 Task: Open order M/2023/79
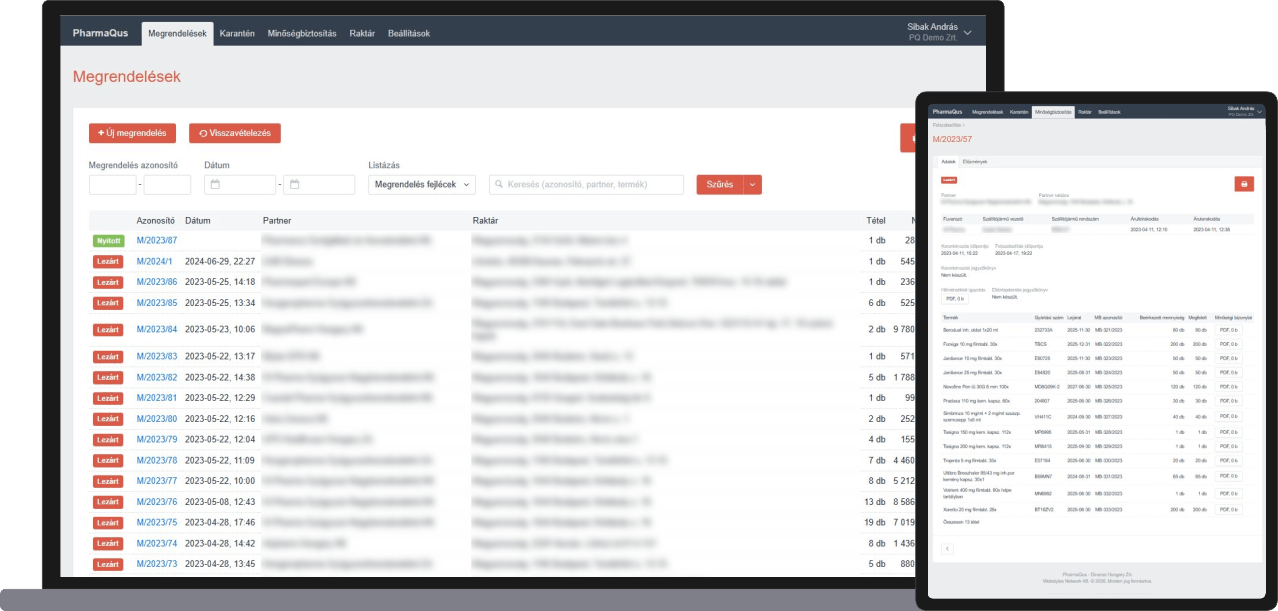tap(157, 439)
